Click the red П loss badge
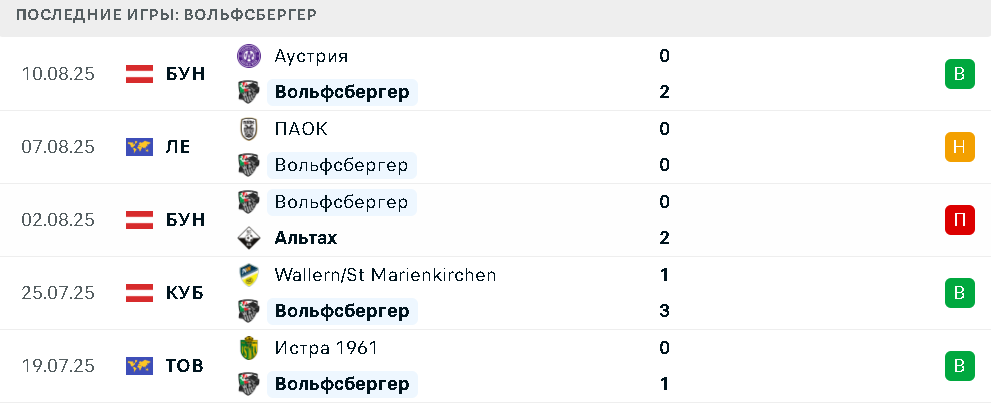991x404 pixels. click(x=959, y=220)
